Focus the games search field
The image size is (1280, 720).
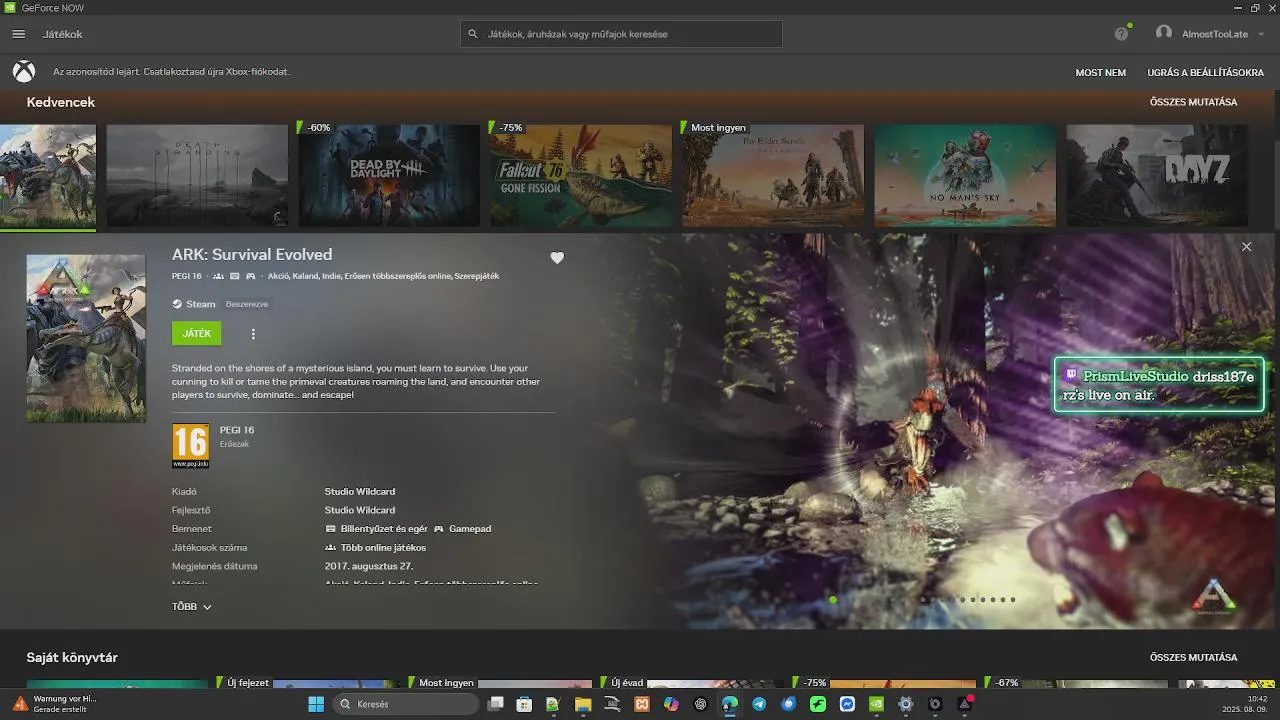pyautogui.click(x=621, y=34)
